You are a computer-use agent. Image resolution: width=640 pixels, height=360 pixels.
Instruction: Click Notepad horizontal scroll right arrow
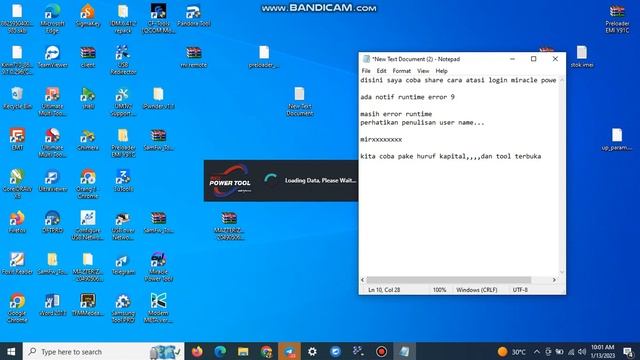pos(554,280)
